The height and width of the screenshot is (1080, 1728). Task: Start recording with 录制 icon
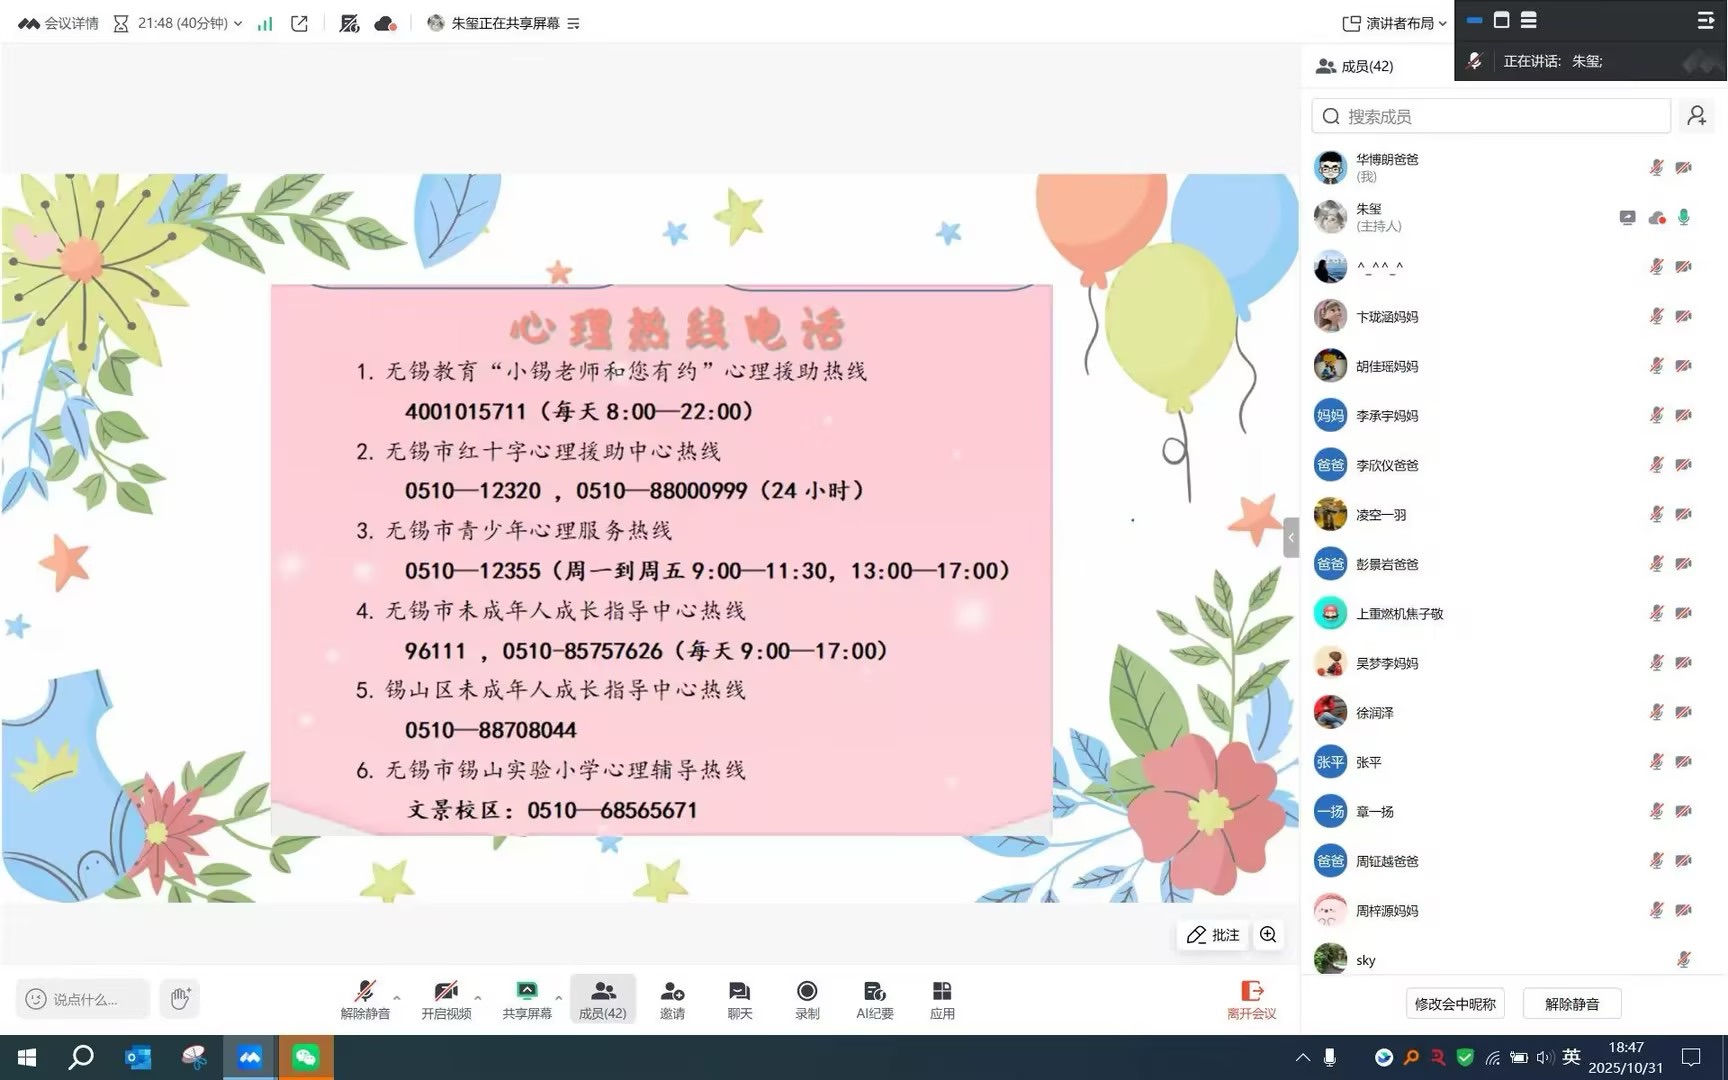807,998
